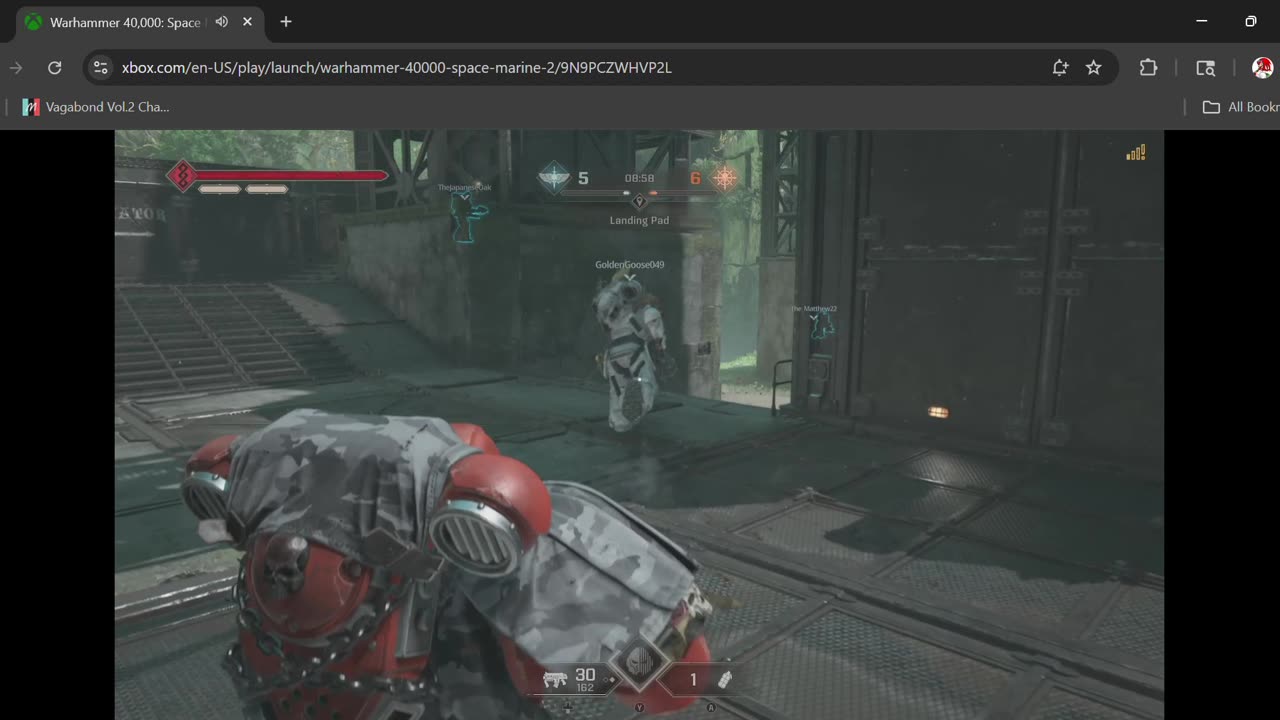Click the grenade count 1
Screen dimensions: 1280x720
point(693,680)
